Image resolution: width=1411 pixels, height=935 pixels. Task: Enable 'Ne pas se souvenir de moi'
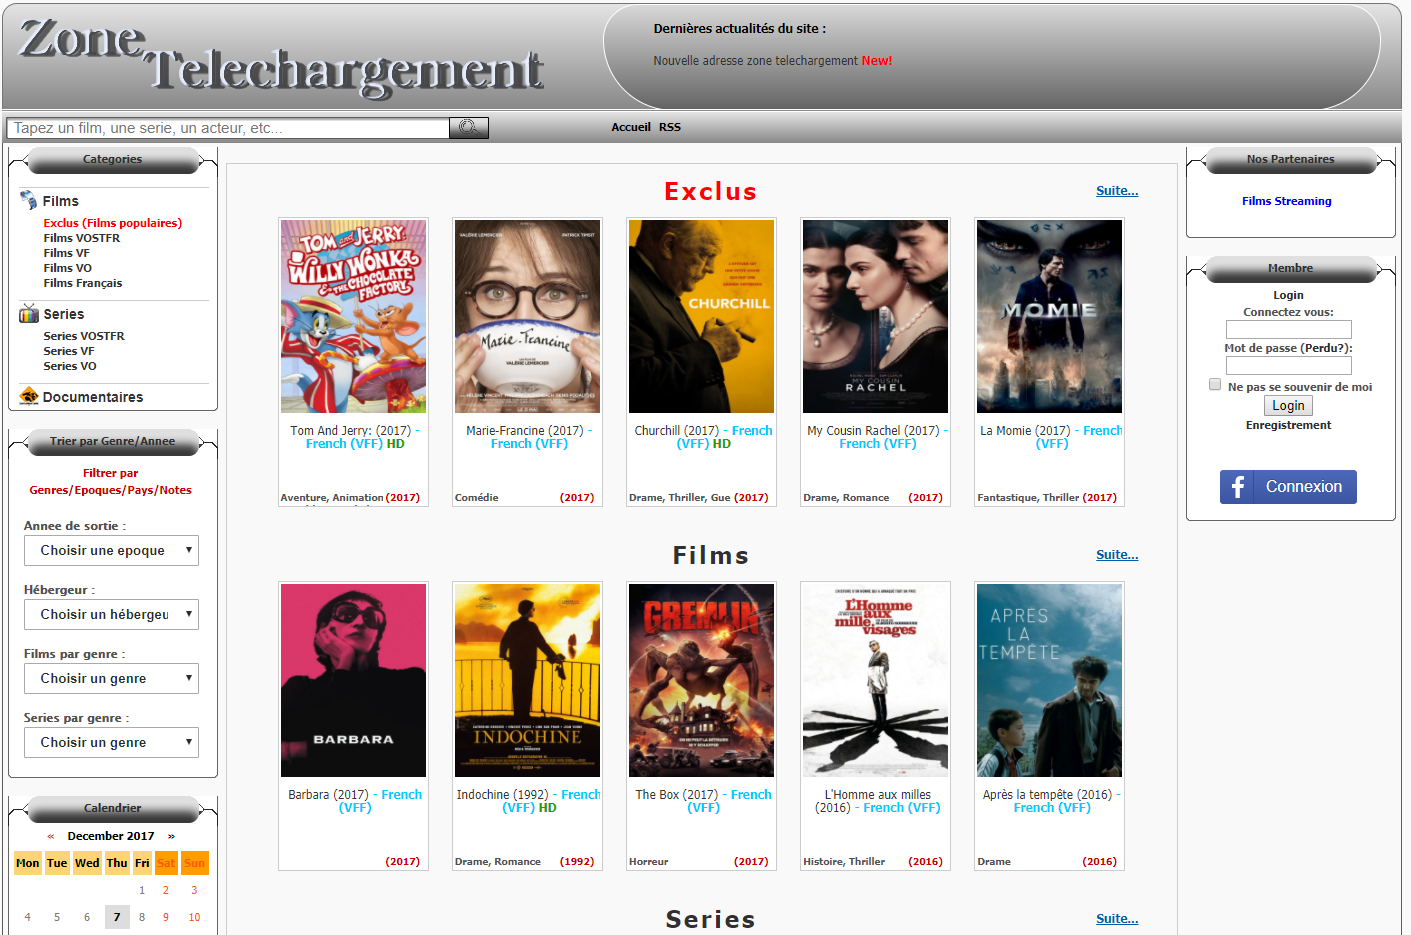tap(1215, 384)
